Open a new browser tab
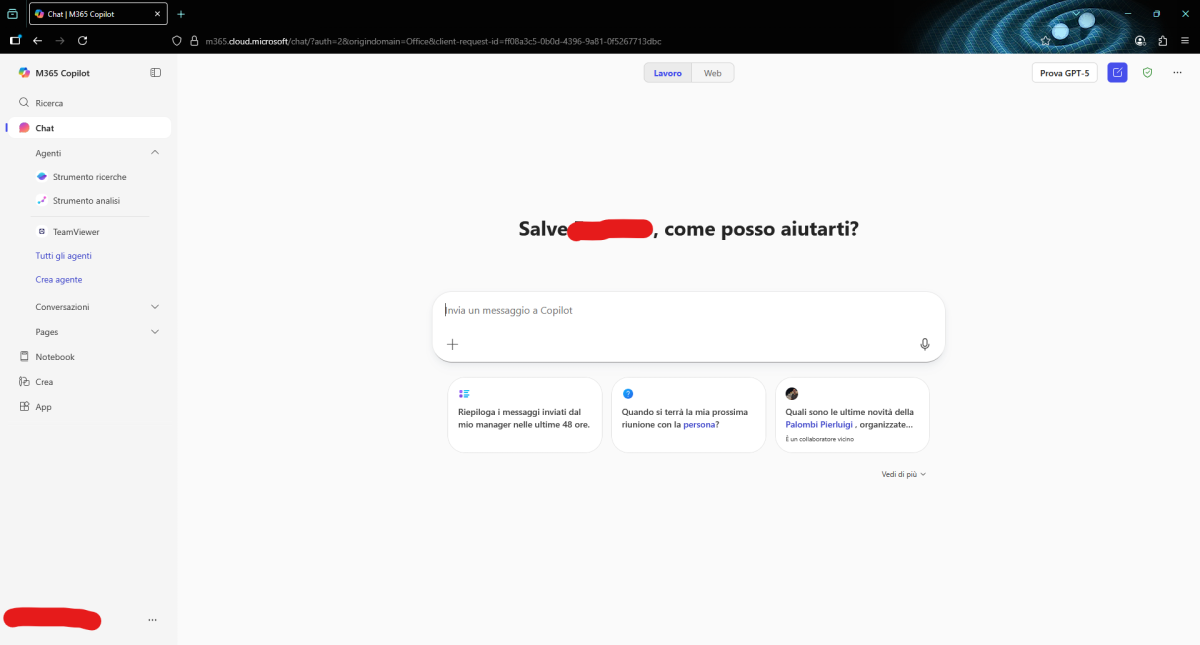 [x=181, y=14]
